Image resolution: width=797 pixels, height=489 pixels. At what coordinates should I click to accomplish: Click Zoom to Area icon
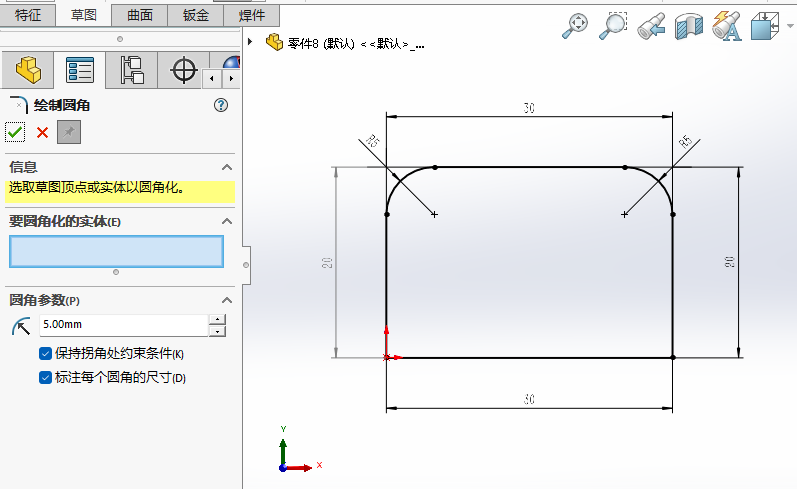[612, 25]
